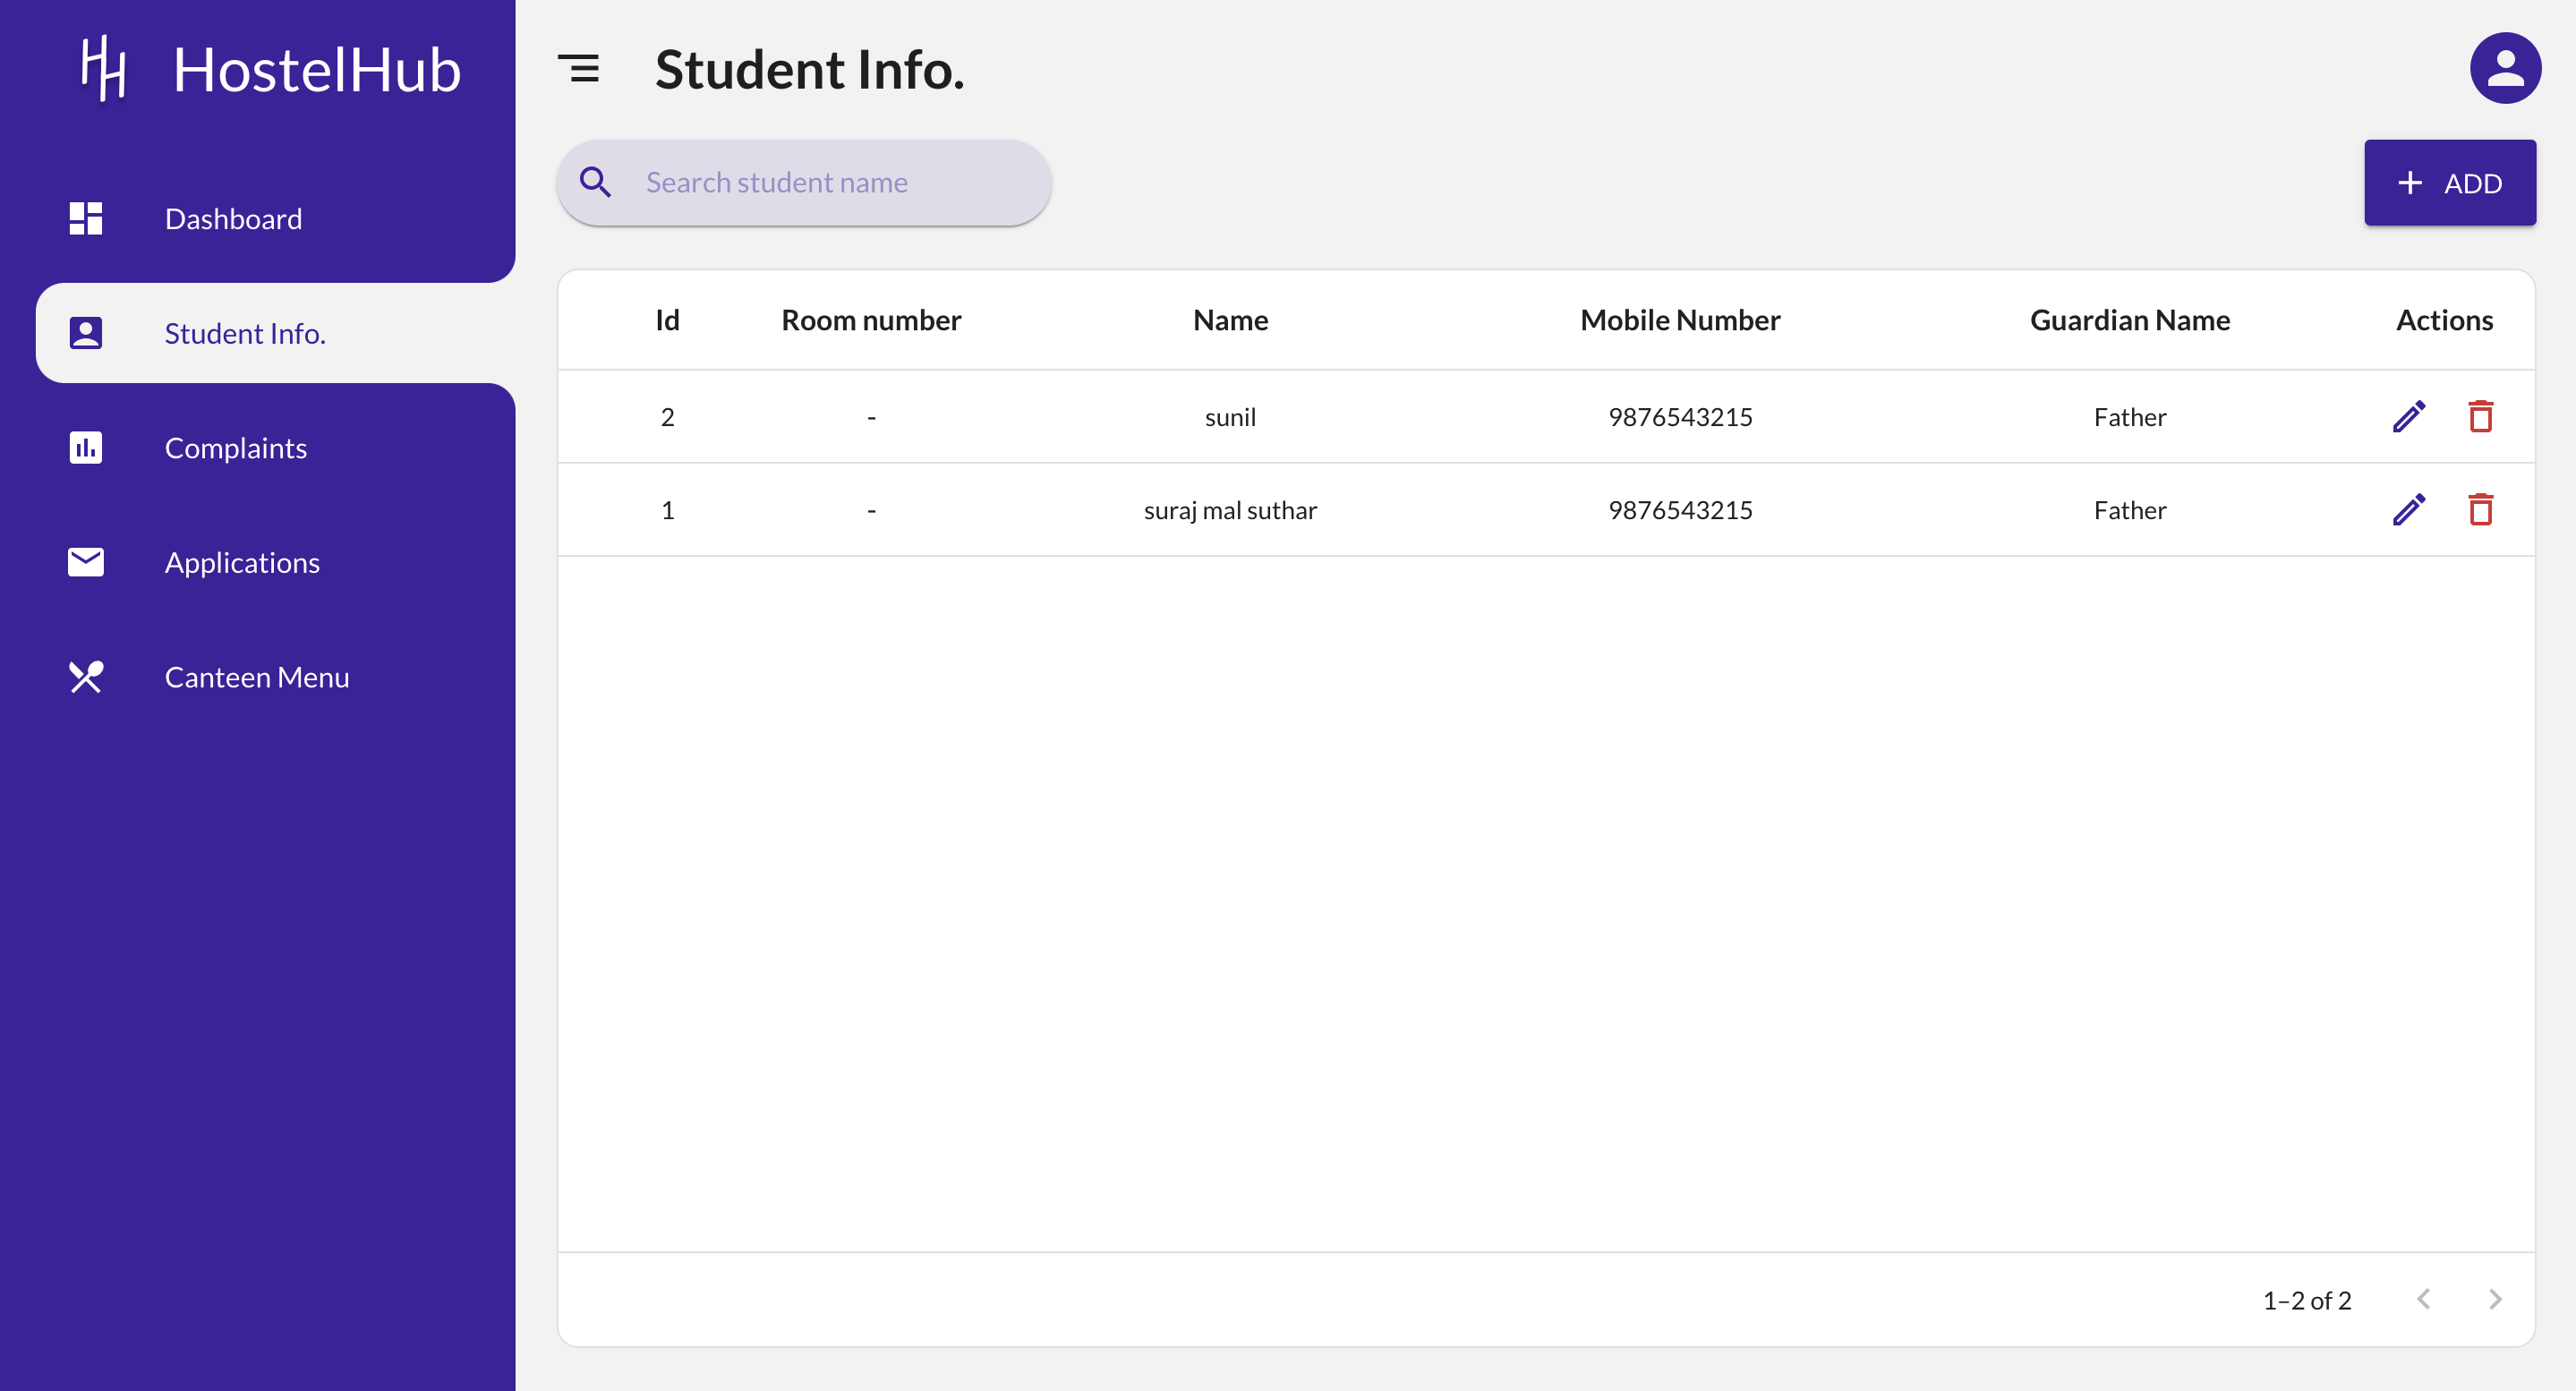The width and height of the screenshot is (2576, 1391).
Task: Click the search magnifier icon
Action: click(x=595, y=182)
